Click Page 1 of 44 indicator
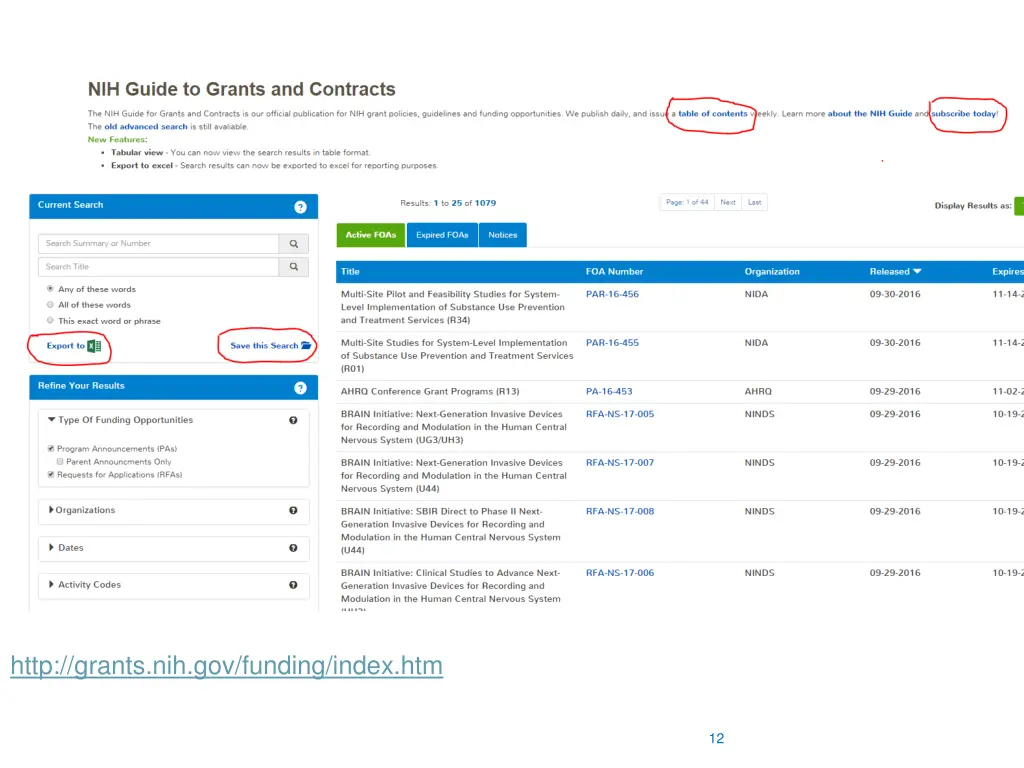Screen dimensions: 1024x768 pyautogui.click(x=687, y=202)
